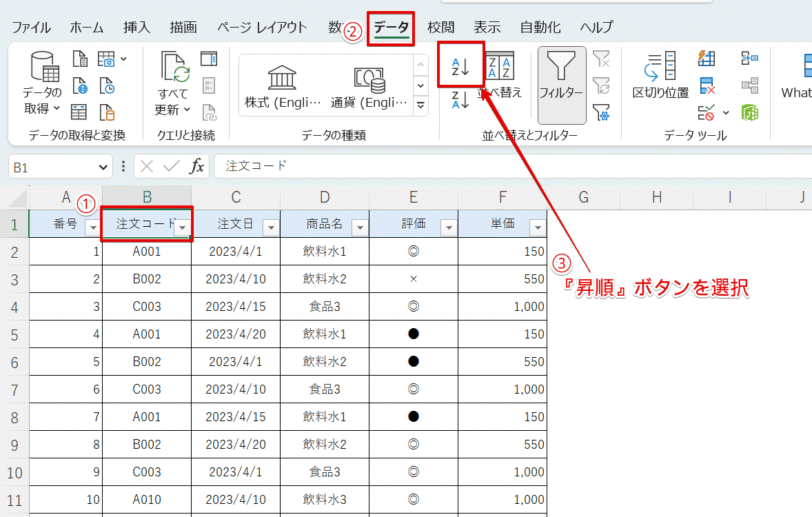Move the data types gallery down one row
Image resolution: width=812 pixels, height=517 pixels.
point(420,85)
